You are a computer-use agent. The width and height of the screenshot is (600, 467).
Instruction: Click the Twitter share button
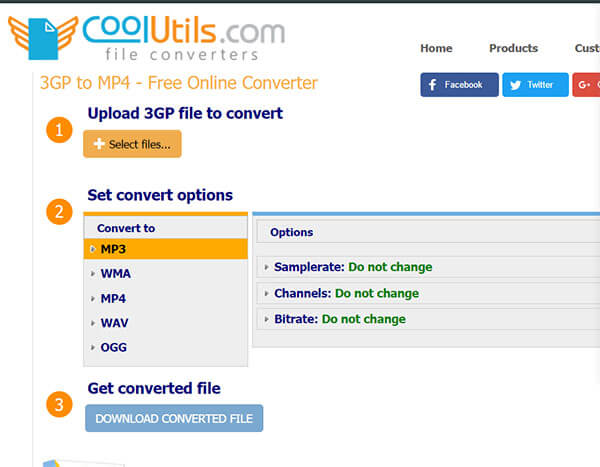(x=535, y=85)
